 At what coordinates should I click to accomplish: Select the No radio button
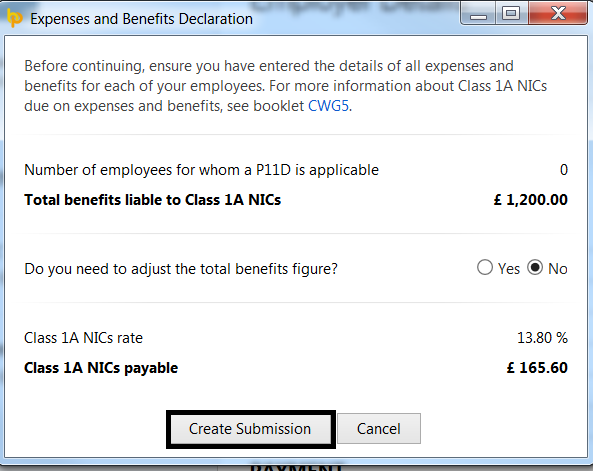(535, 267)
